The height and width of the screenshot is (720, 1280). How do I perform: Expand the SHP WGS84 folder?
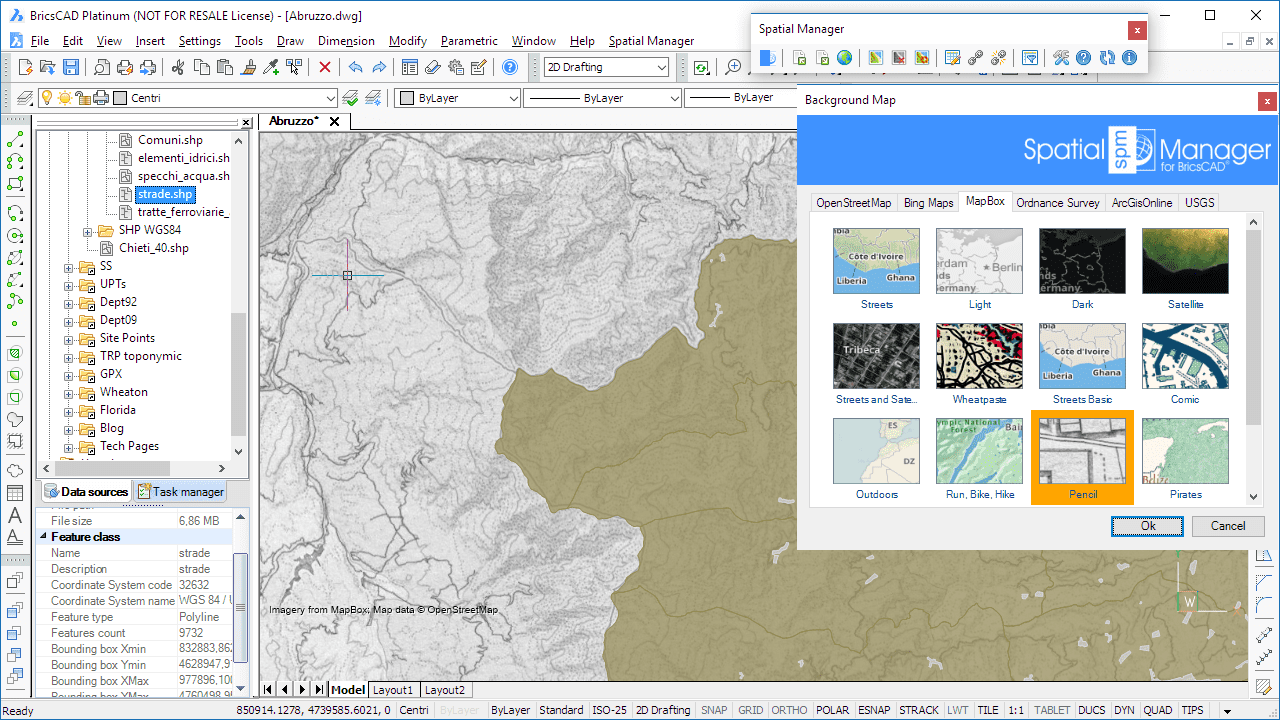pyautogui.click(x=87, y=231)
